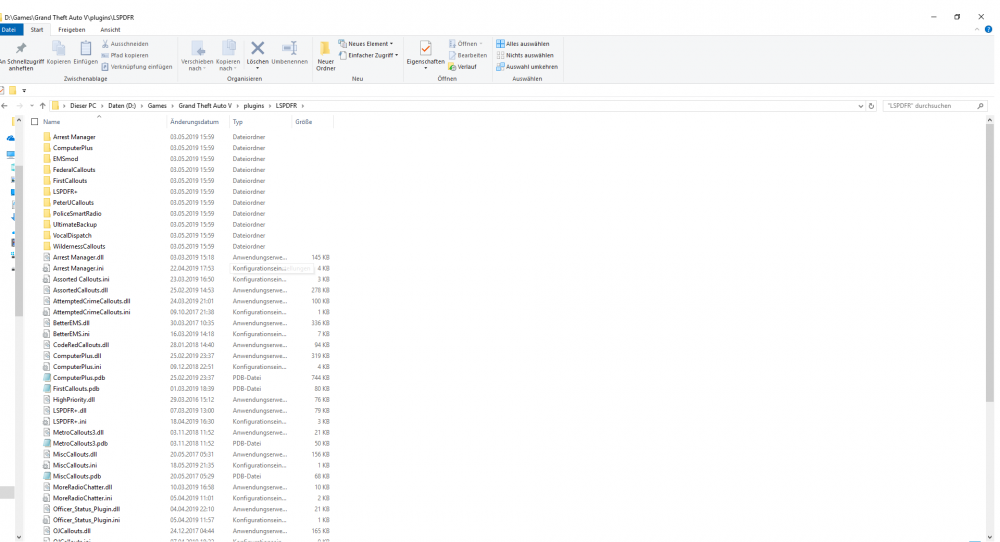Create Neuer Ordner via ribbon icon
This screenshot has height=542, width=1000.
[325, 49]
